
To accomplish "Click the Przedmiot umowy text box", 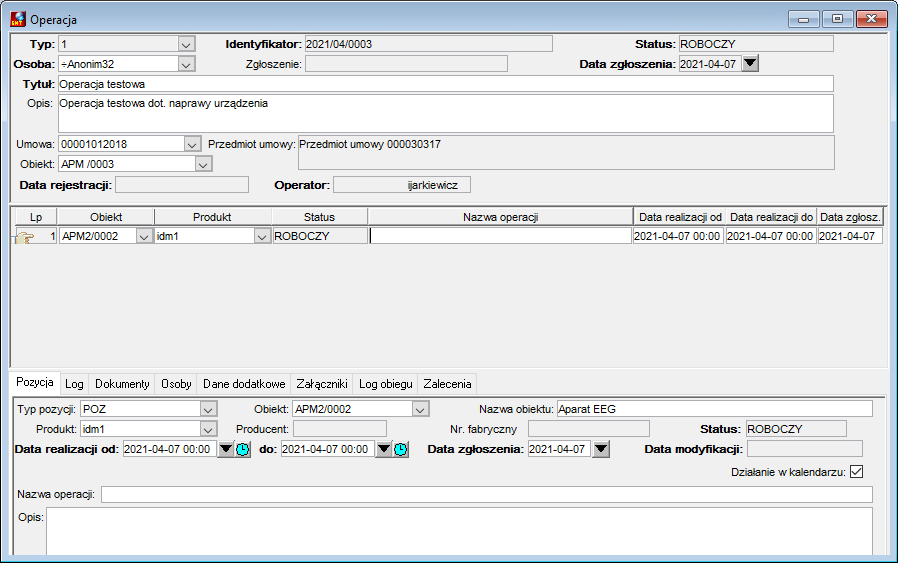I will (566, 153).
